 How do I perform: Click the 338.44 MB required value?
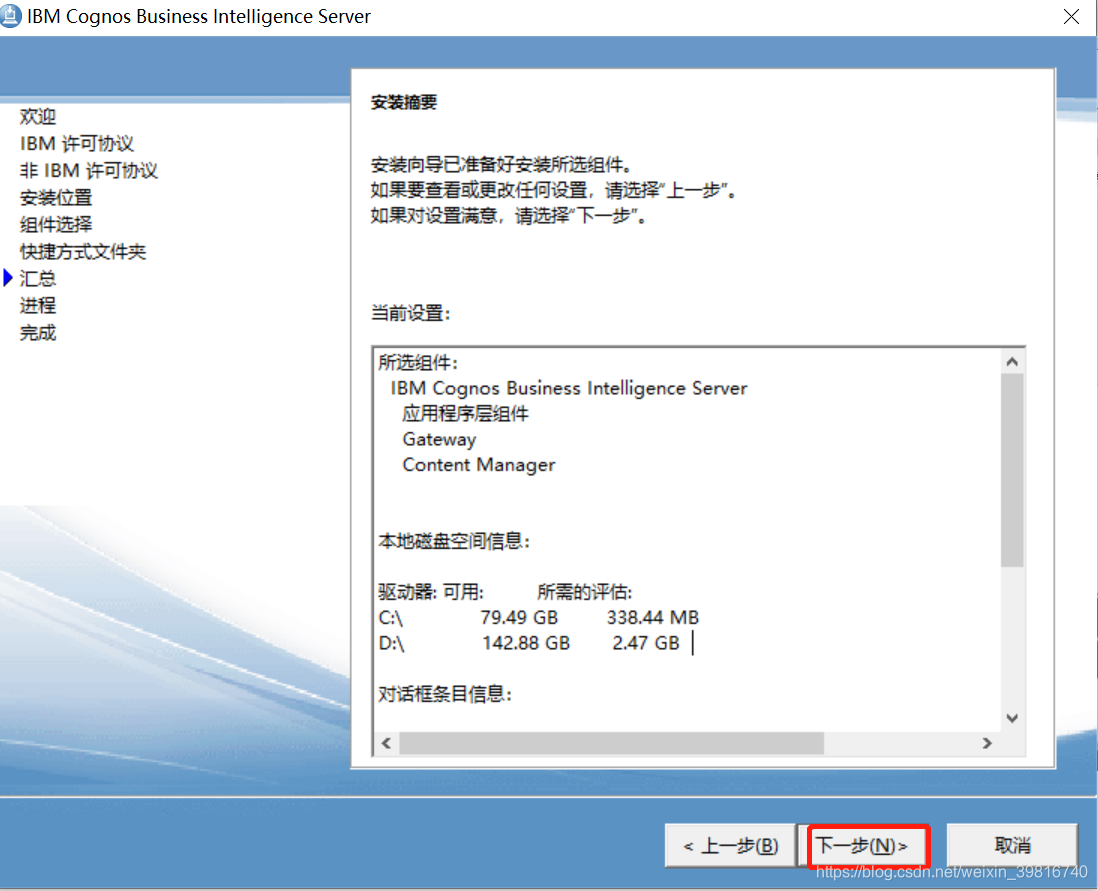click(x=653, y=617)
